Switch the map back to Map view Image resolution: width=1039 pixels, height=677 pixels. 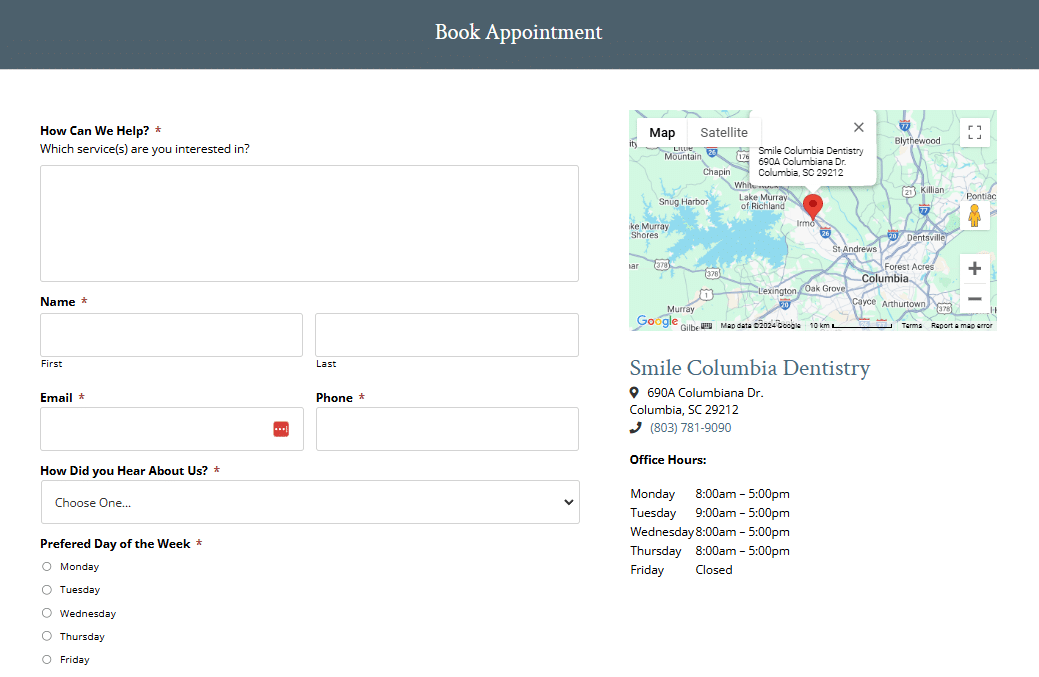click(x=661, y=131)
